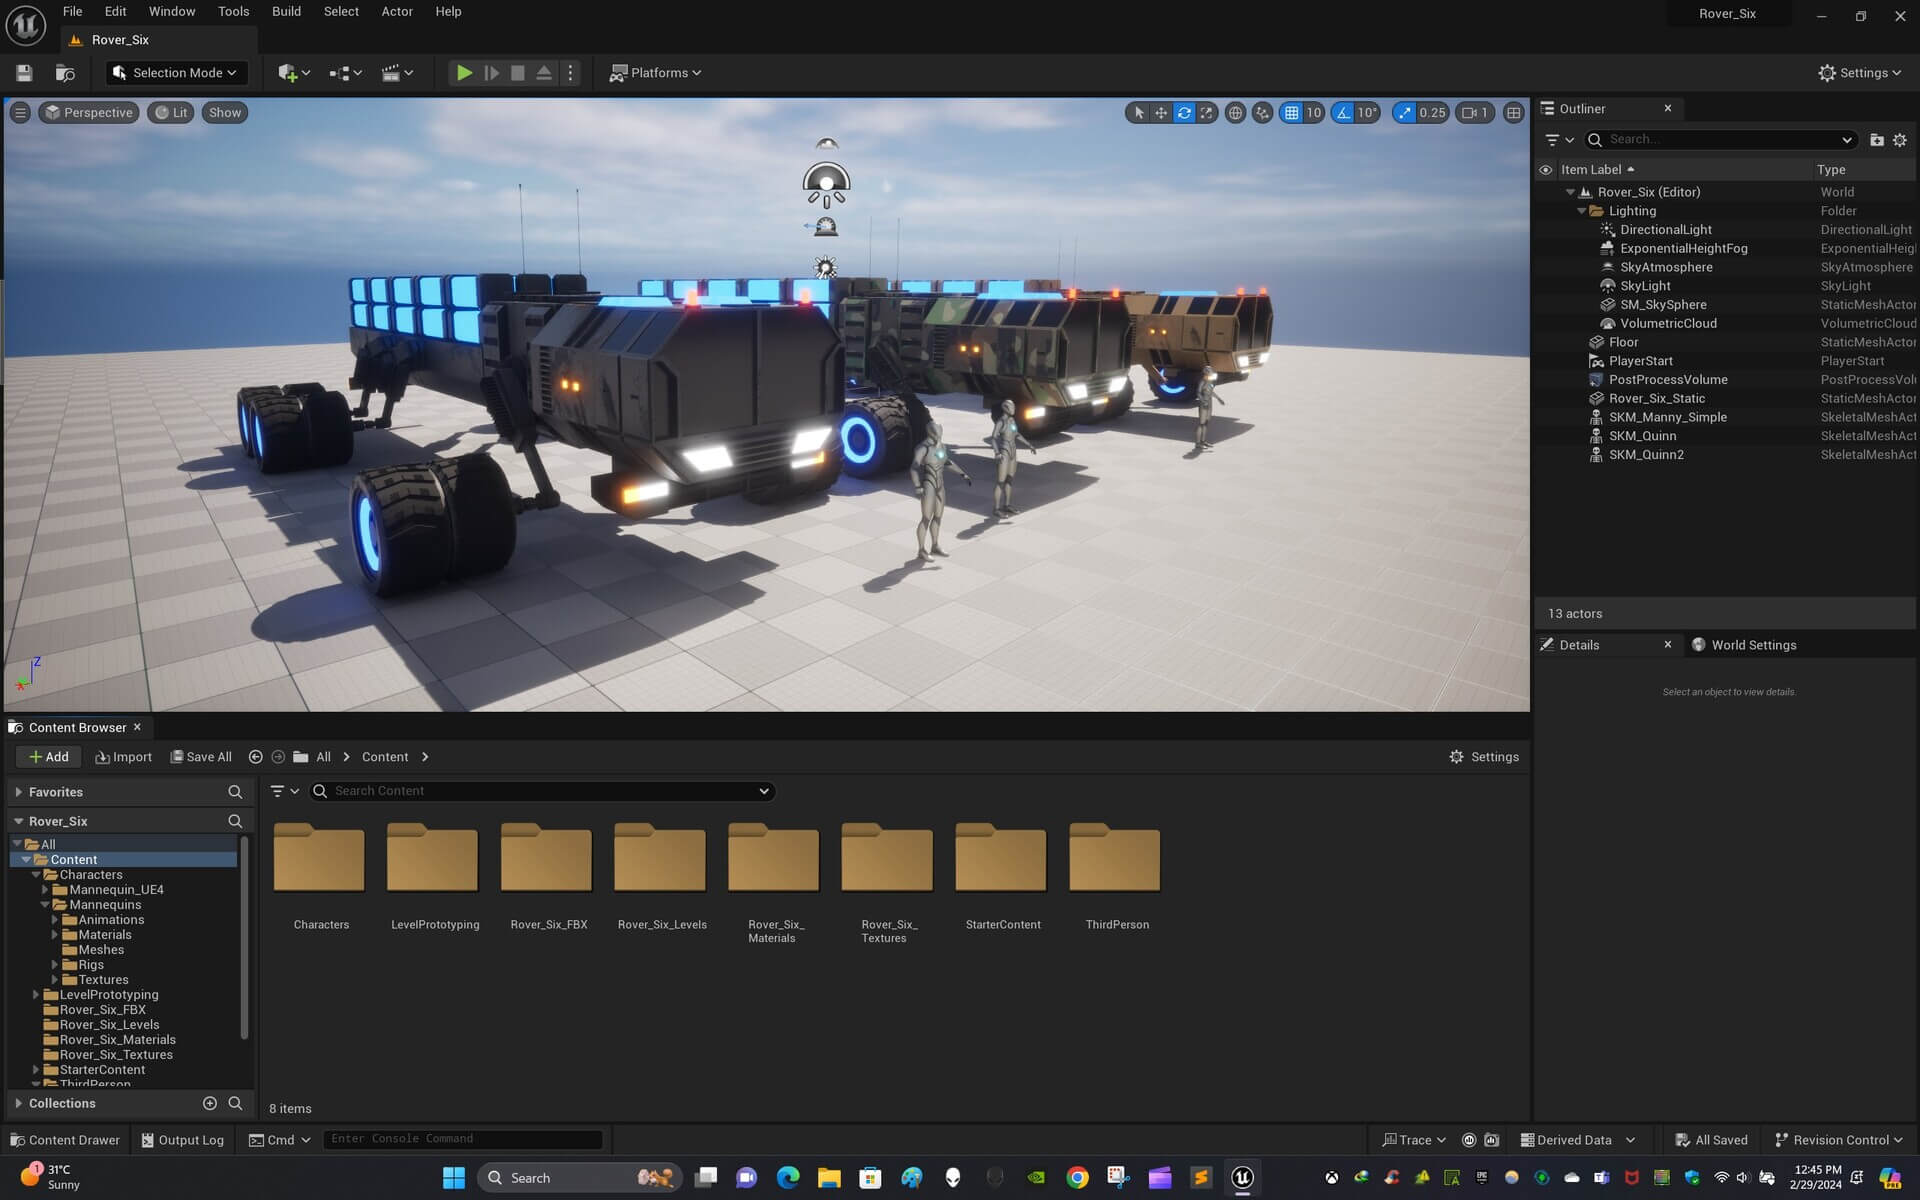The width and height of the screenshot is (1920, 1200).
Task: Click the Browse content icon in toolbar
Action: tap(65, 73)
